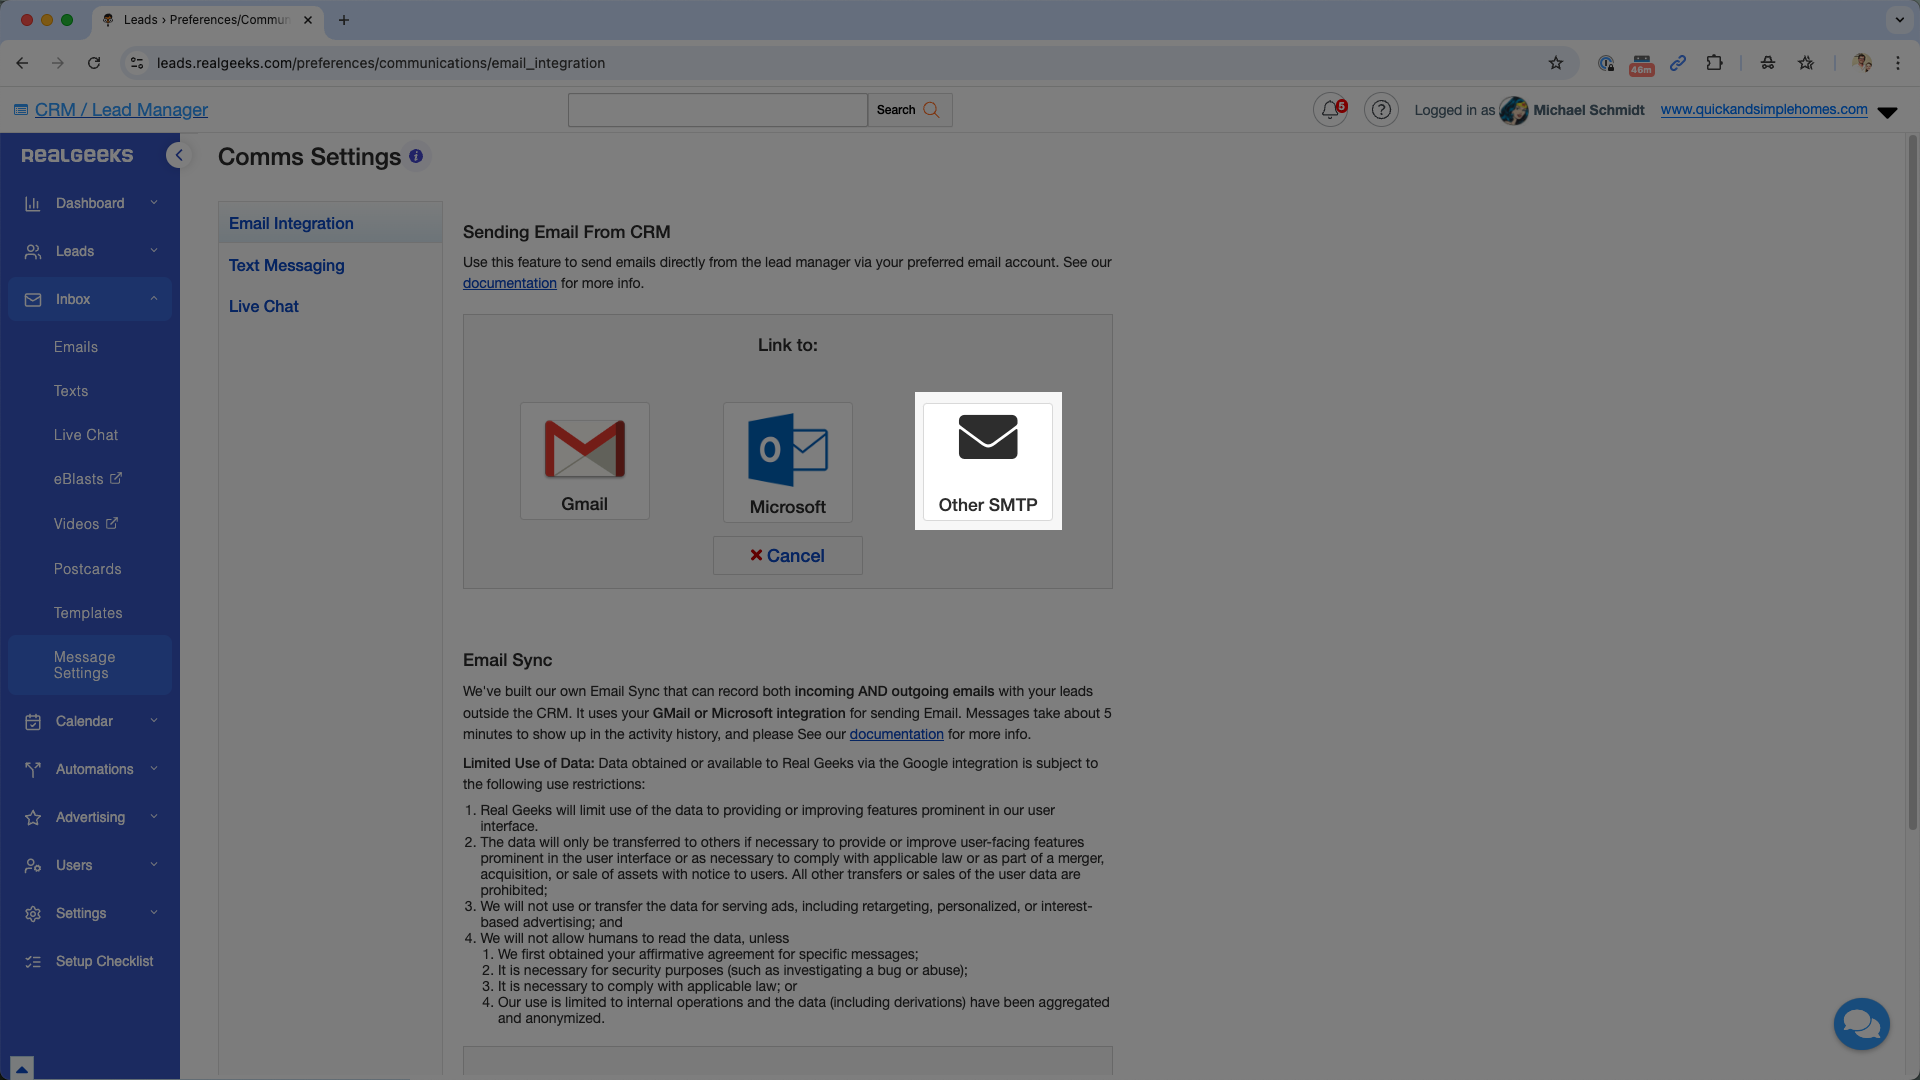The height and width of the screenshot is (1080, 1920).
Task: Click the search magnifier button
Action: 931,110
